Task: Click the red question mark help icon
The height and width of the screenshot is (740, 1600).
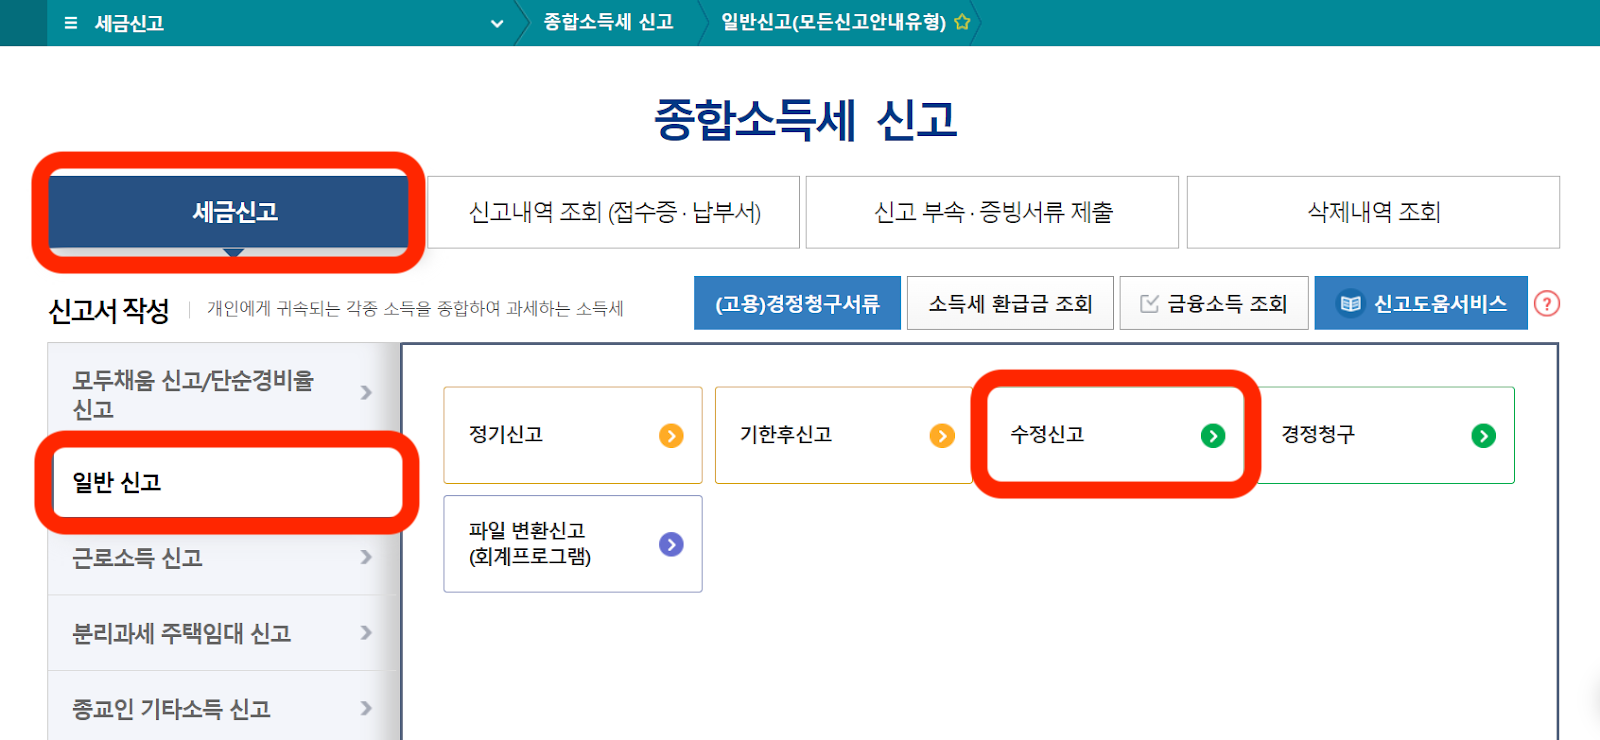Action: (x=1547, y=303)
